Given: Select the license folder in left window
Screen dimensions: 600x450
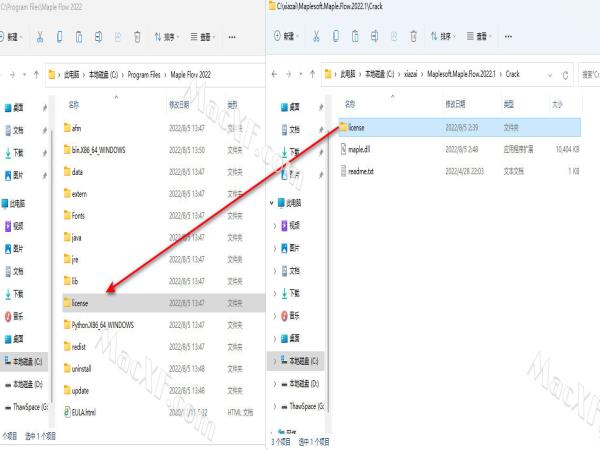Looking at the screenshot, I should point(164,303).
